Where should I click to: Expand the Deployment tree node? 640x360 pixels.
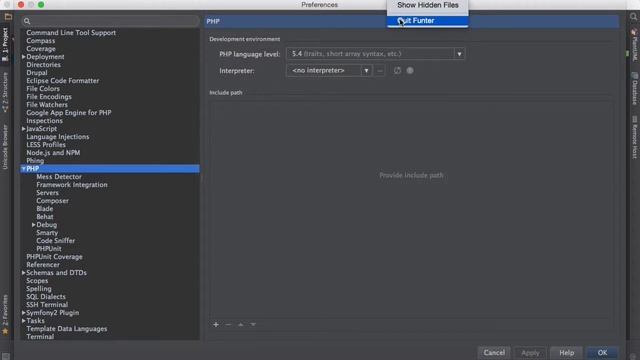coord(23,57)
